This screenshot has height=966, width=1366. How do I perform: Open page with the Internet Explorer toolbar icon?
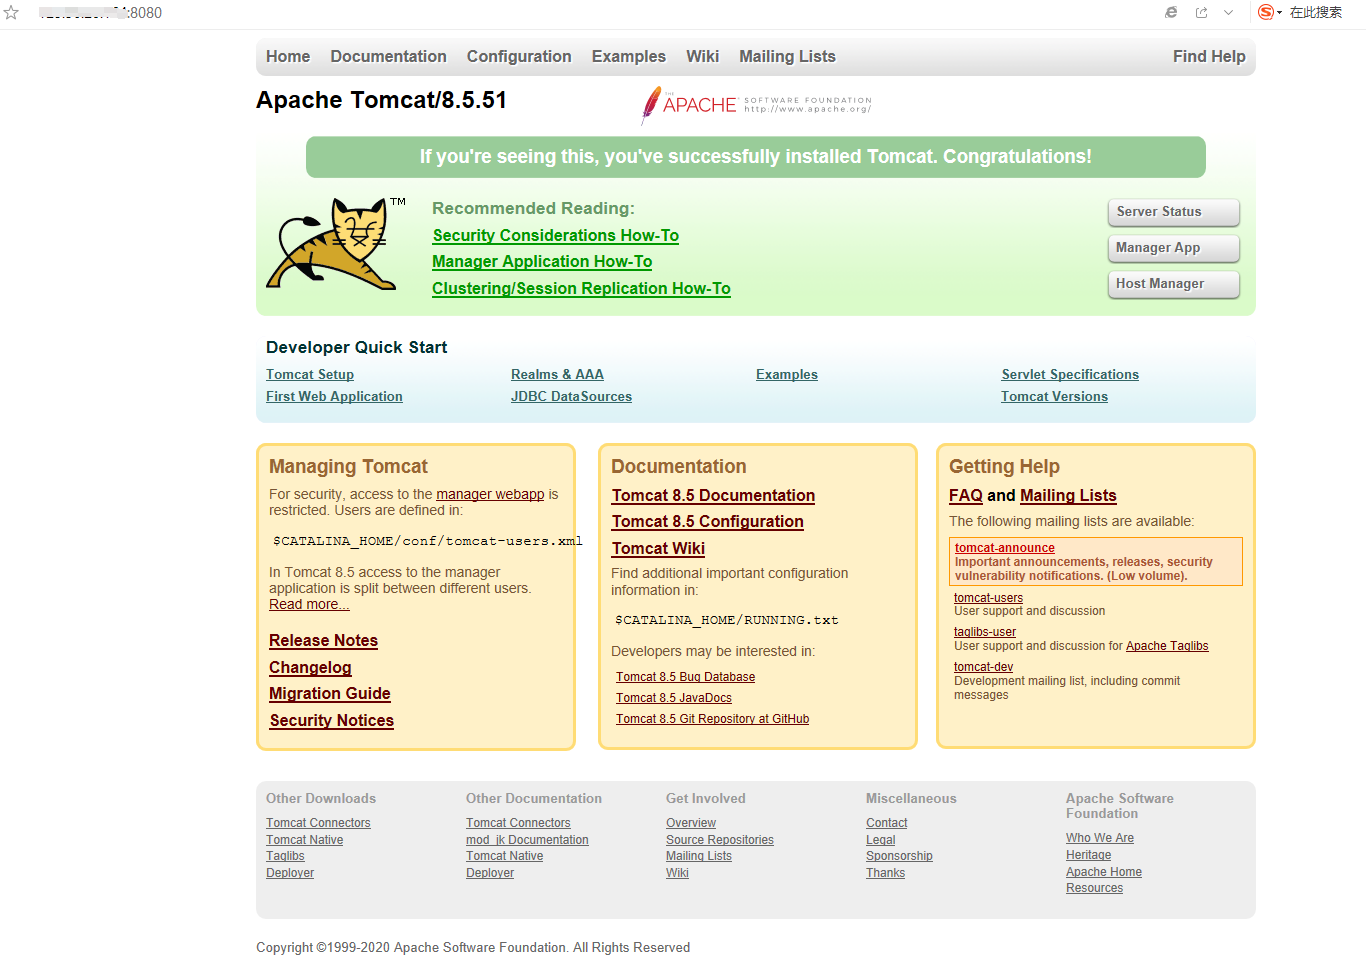click(1170, 12)
